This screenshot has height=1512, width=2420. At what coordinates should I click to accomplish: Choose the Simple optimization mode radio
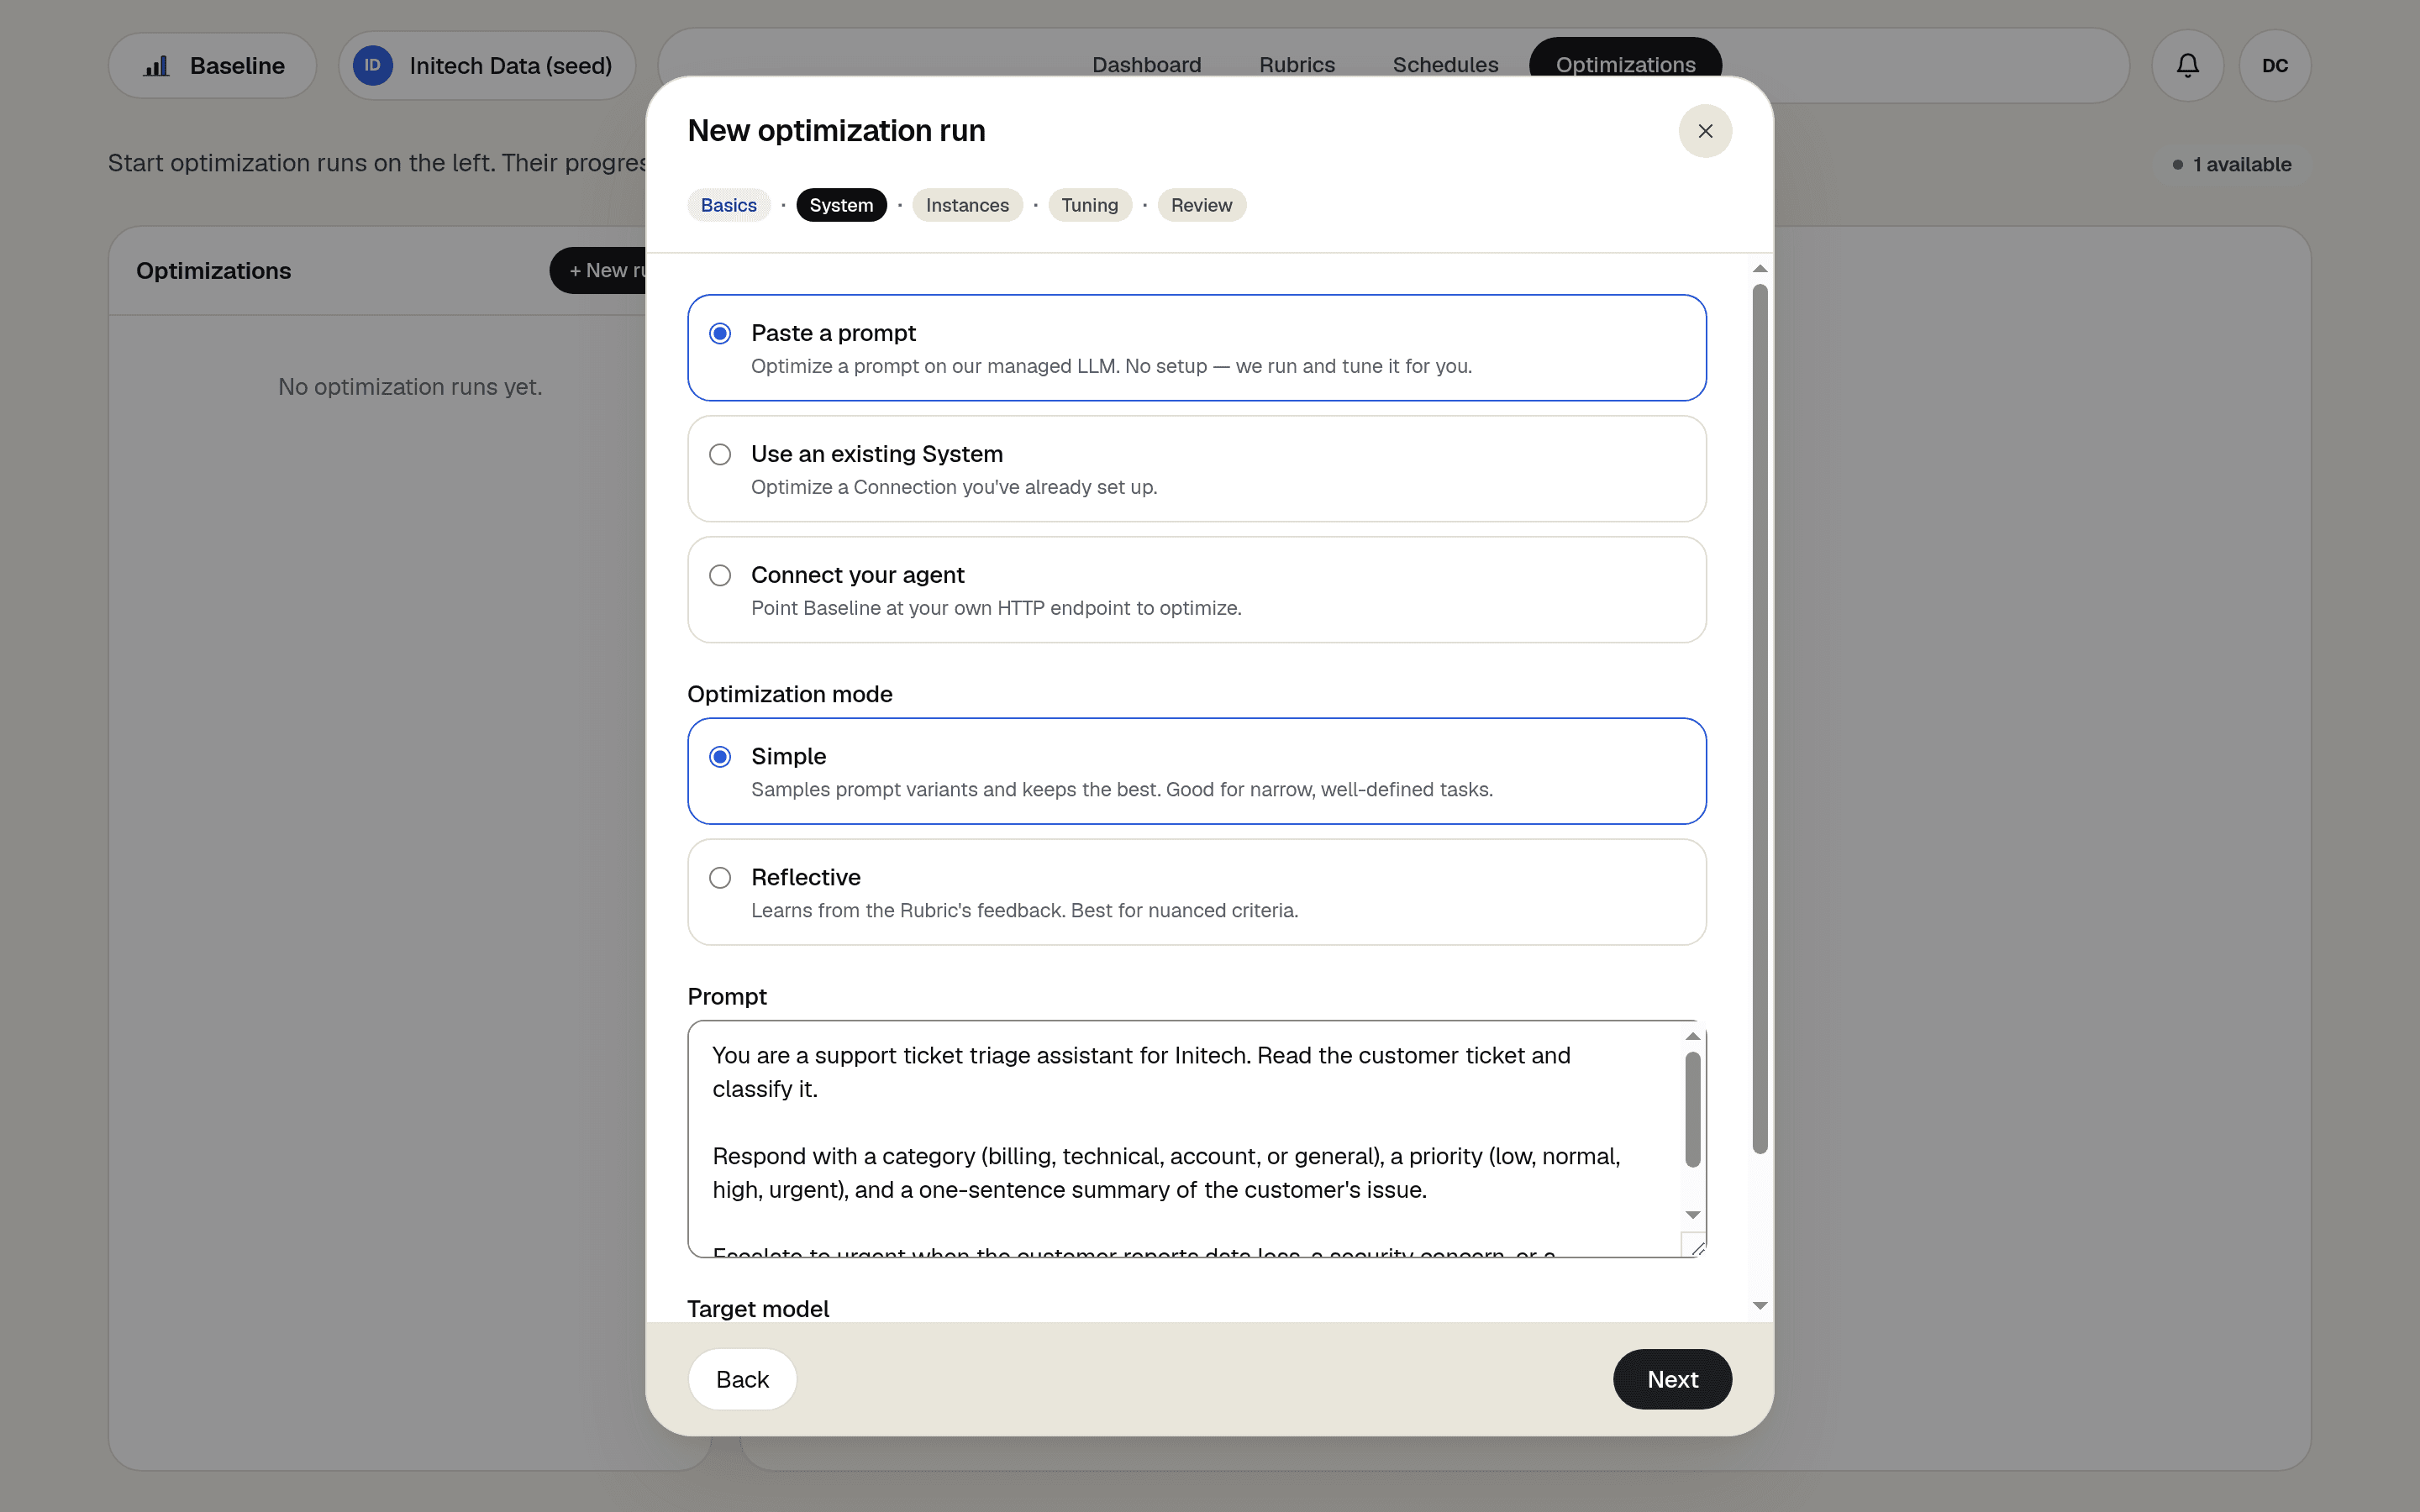720,757
